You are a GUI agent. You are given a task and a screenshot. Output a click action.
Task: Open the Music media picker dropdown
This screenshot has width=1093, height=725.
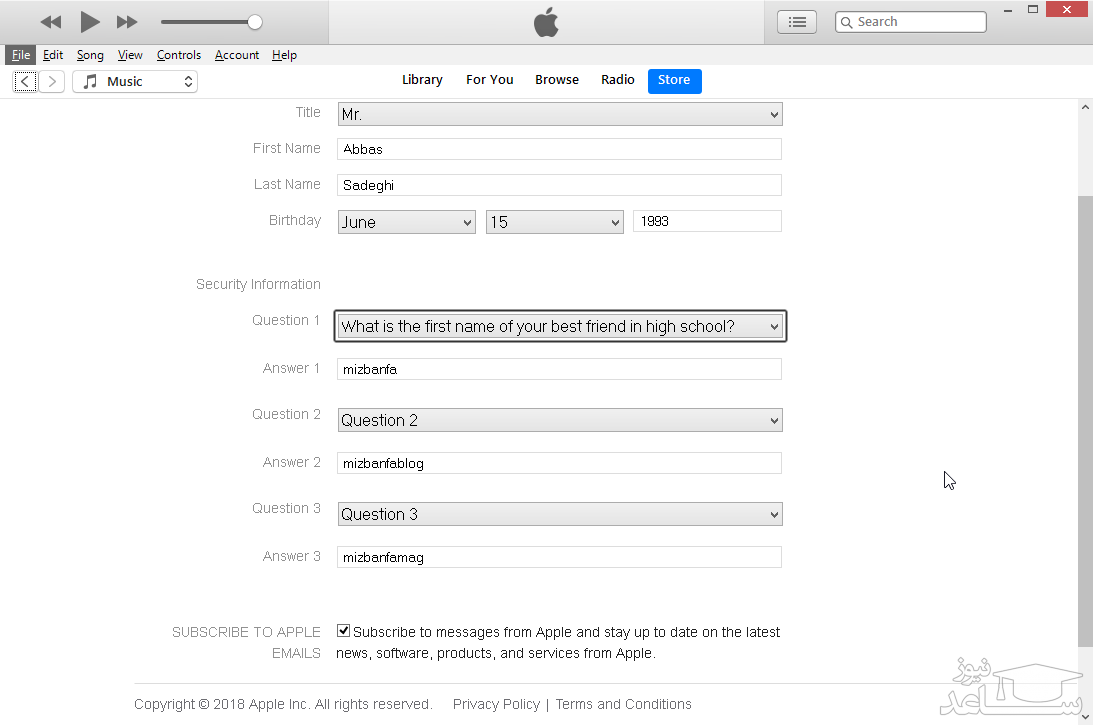coord(135,82)
